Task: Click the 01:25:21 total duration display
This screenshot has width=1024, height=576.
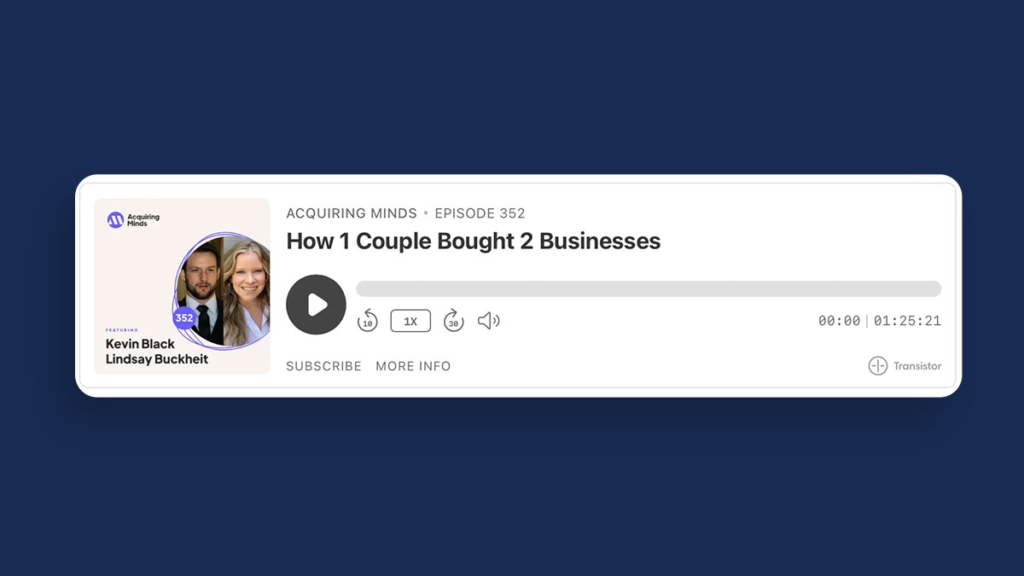Action: tap(907, 321)
